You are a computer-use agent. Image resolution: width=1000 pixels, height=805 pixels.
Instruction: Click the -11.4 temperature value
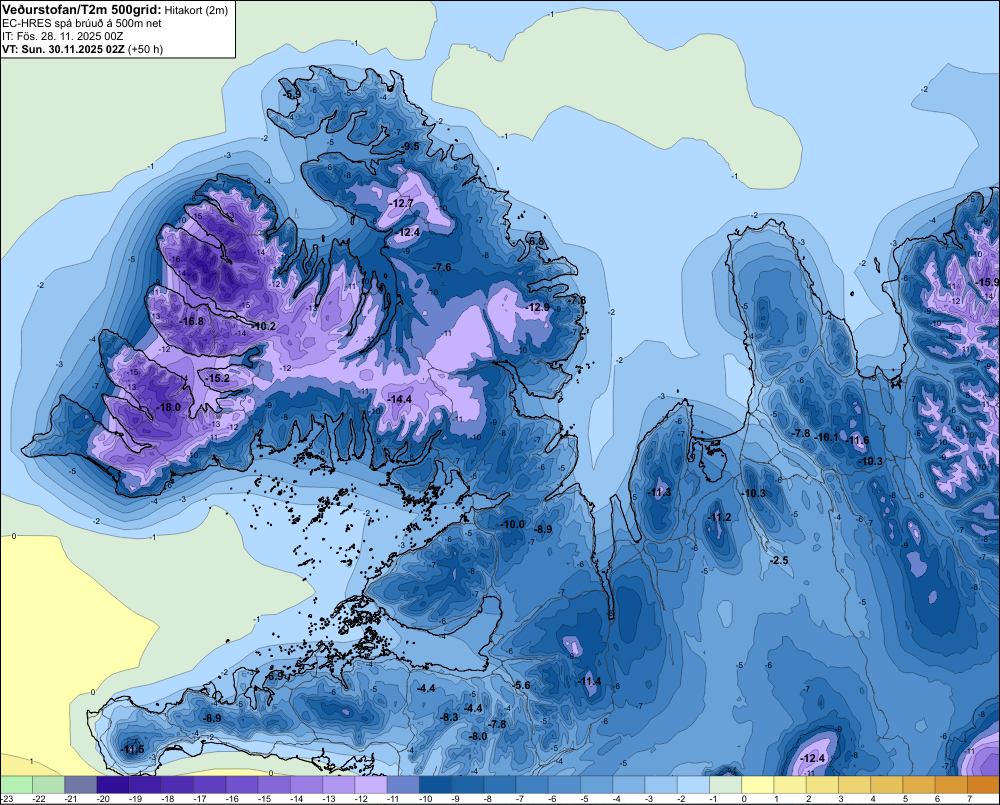tap(589, 682)
